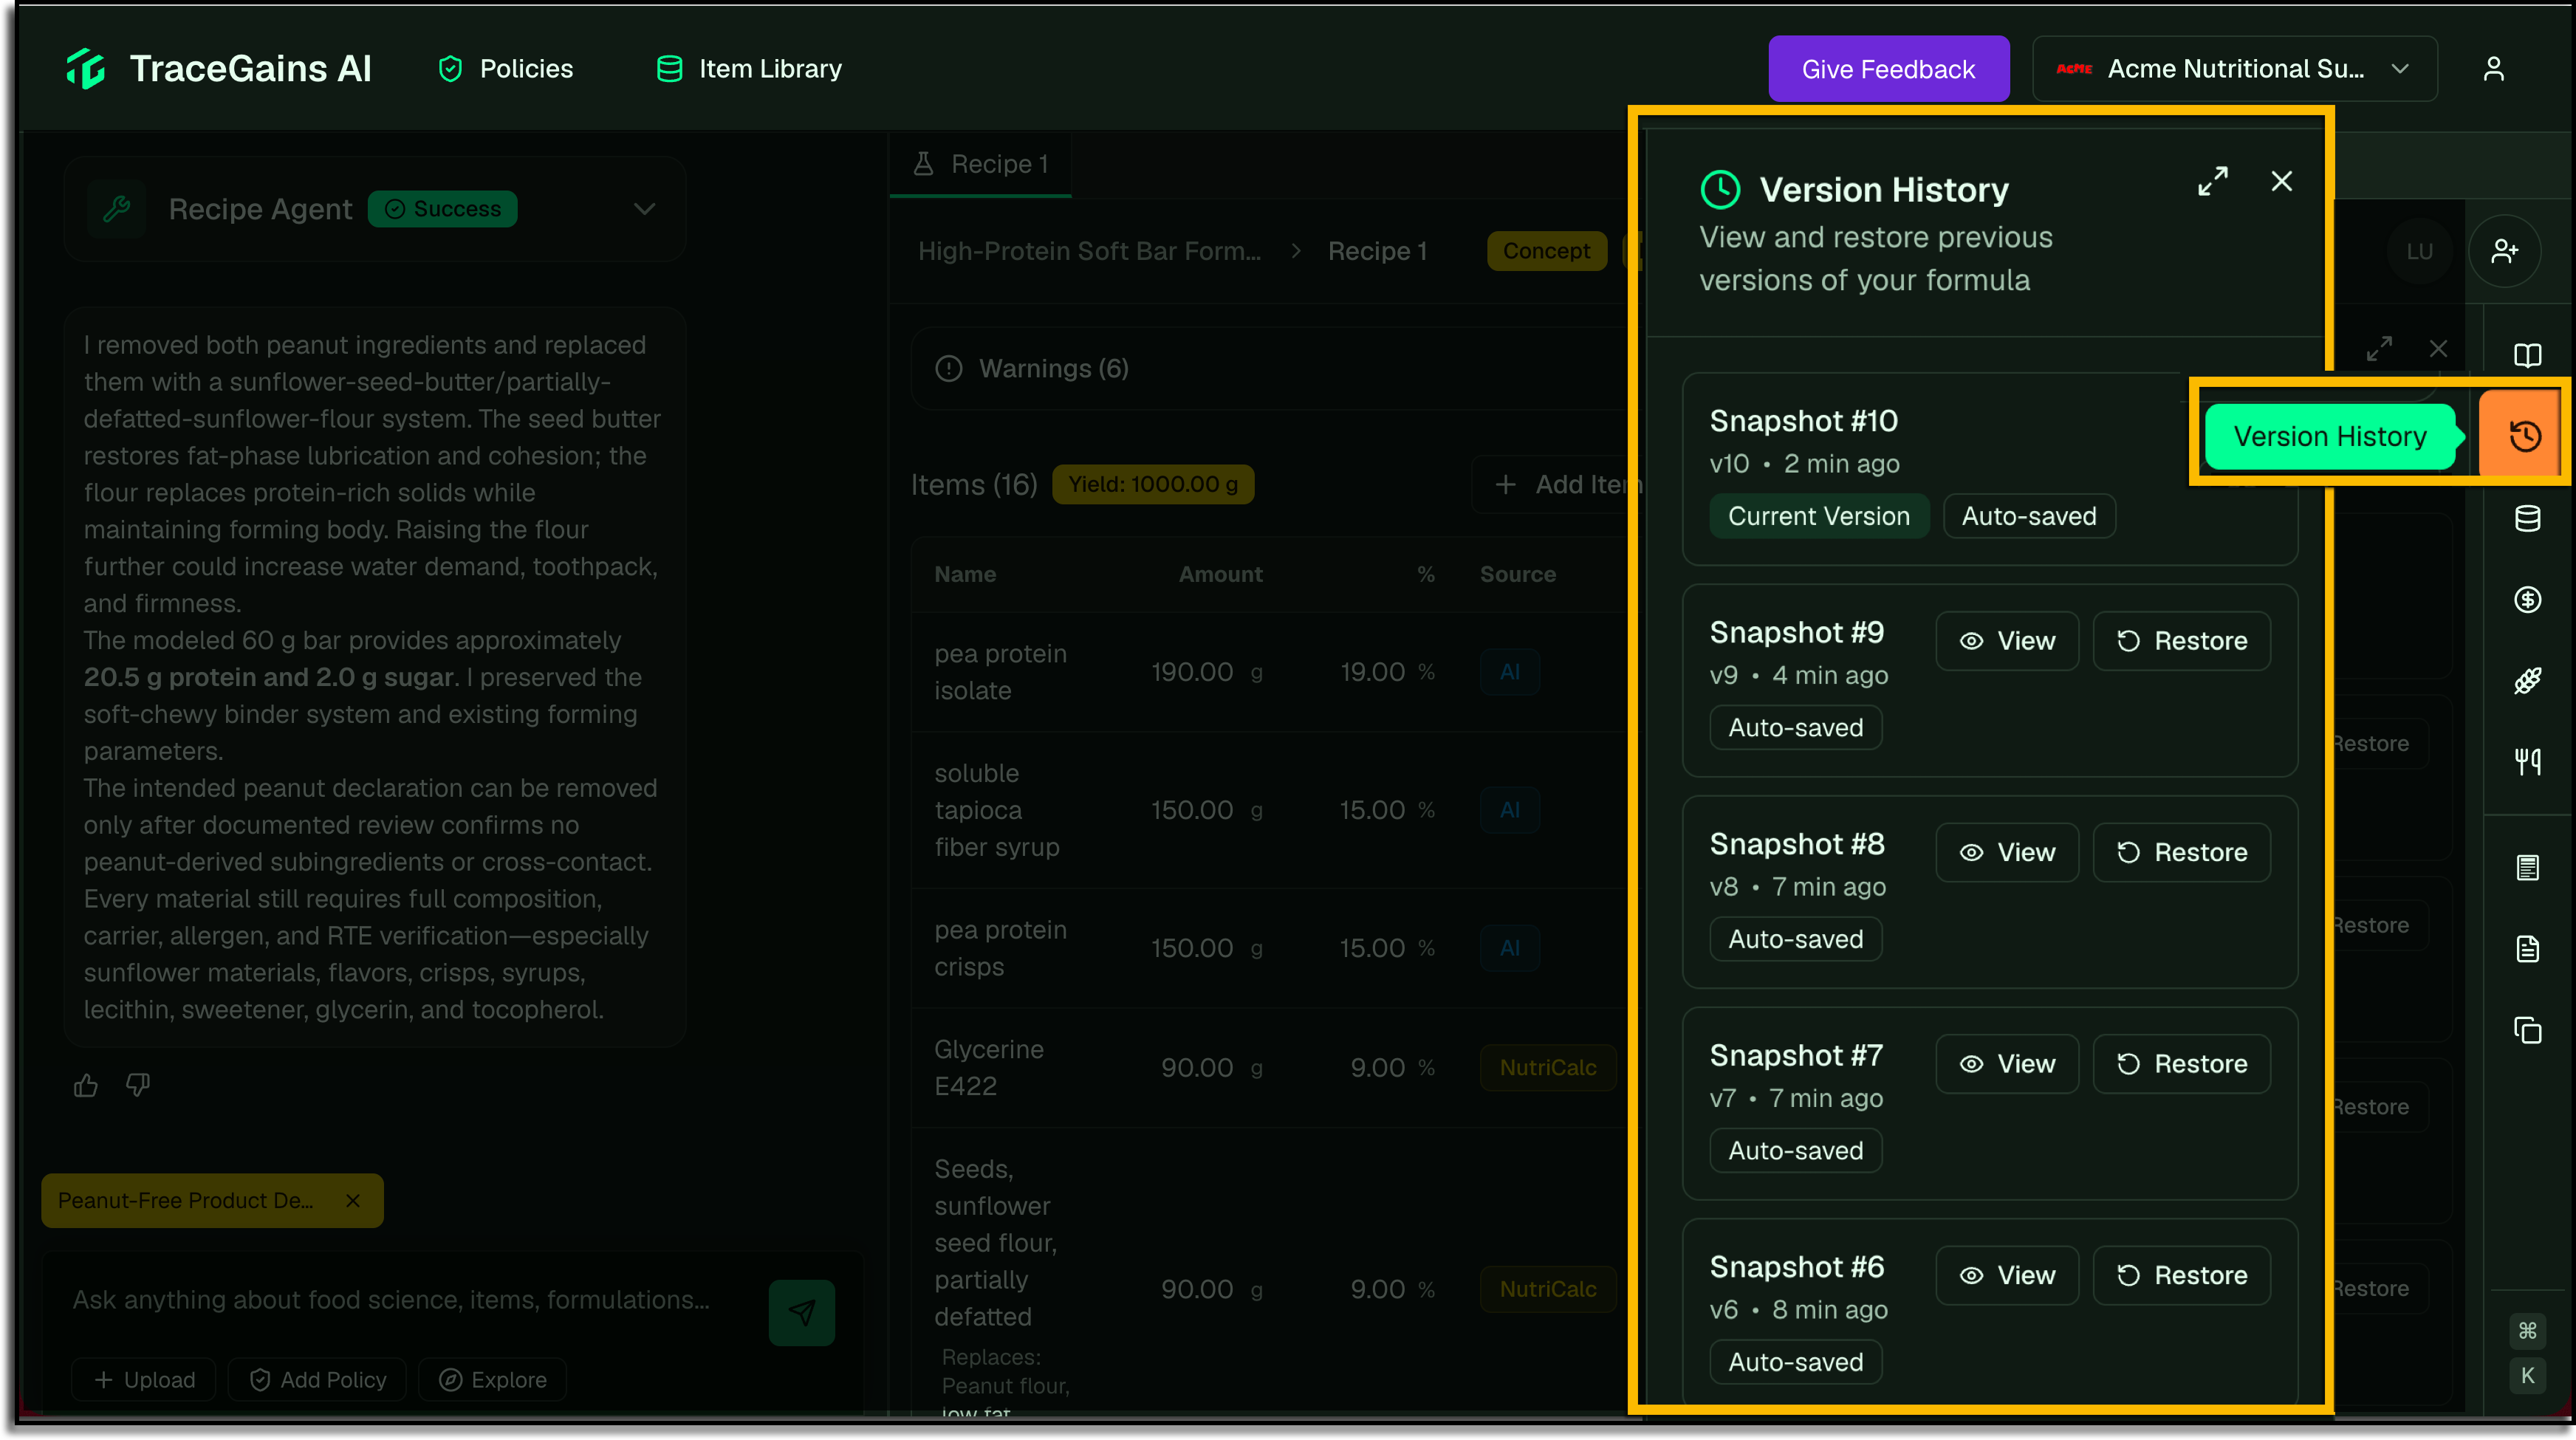Click the Amount column header

[1220, 574]
